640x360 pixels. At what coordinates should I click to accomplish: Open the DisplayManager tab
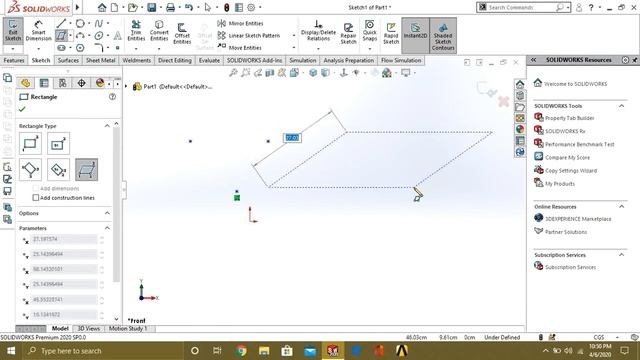click(x=100, y=83)
